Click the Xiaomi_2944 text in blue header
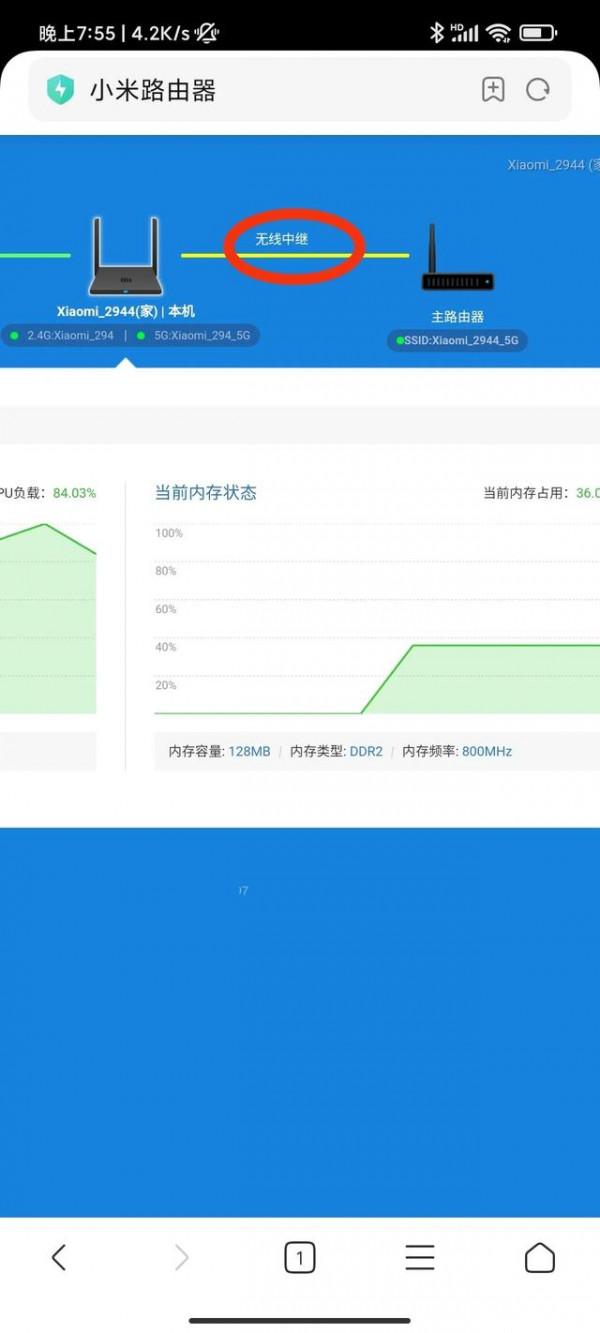This screenshot has width=600, height=1333. click(x=553, y=164)
